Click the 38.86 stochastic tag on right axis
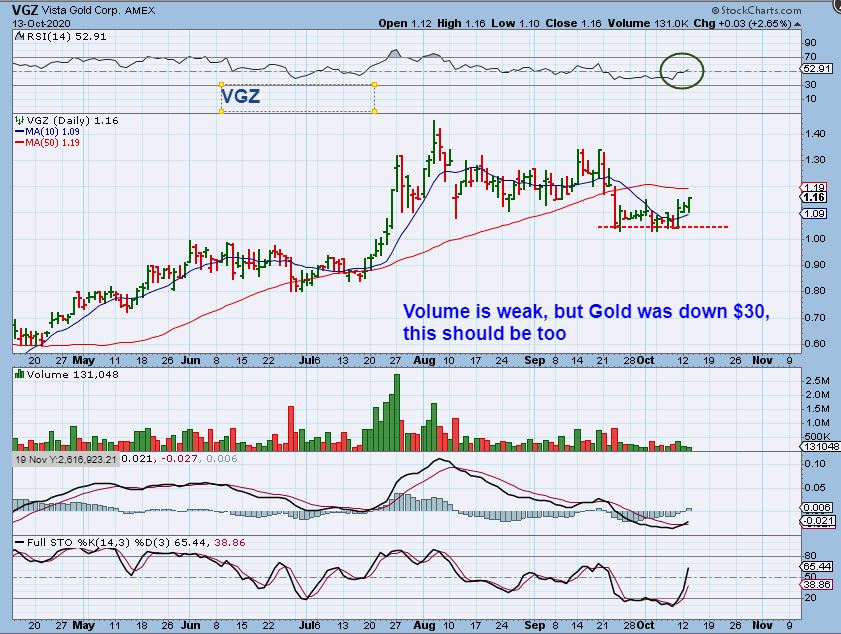Viewport: 841px width, 634px height. 817,585
